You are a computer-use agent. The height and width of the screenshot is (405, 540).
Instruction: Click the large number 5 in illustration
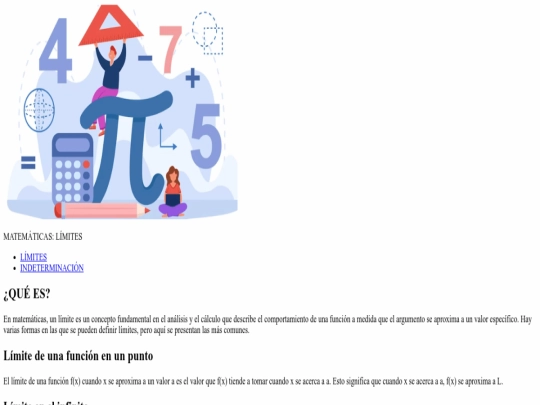[x=206, y=136]
